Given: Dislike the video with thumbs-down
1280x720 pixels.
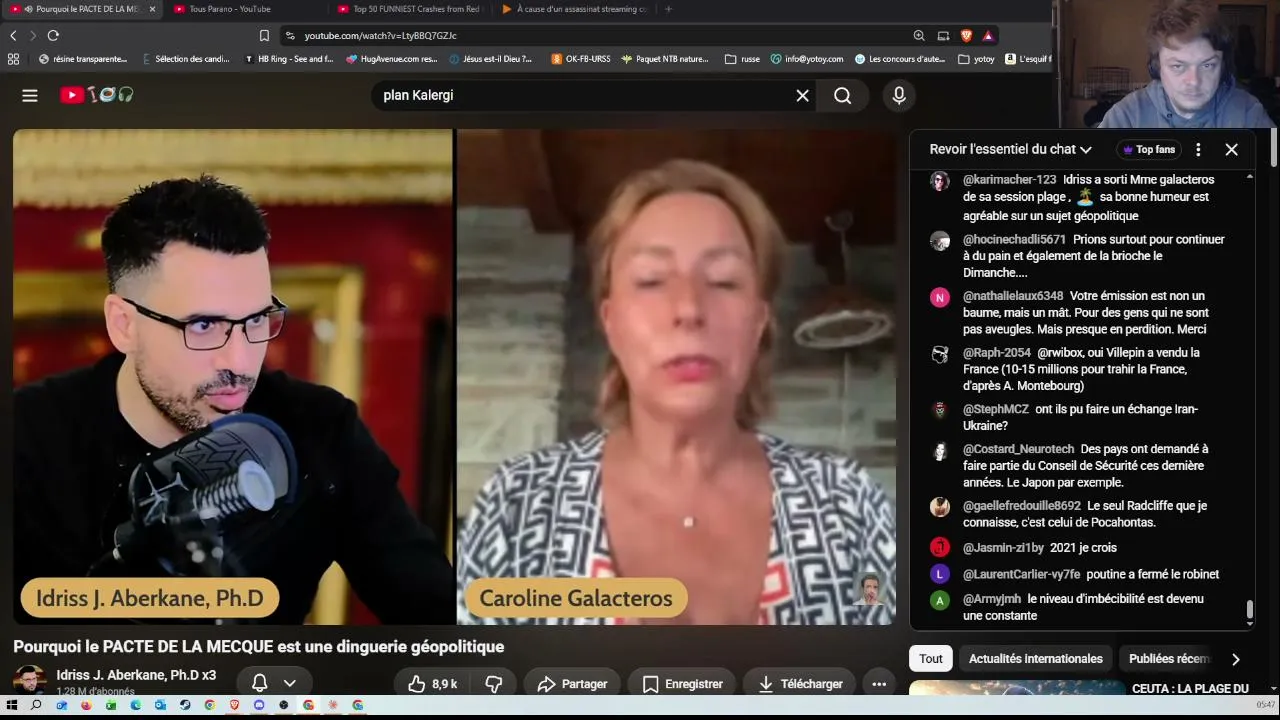Looking at the screenshot, I should point(493,684).
